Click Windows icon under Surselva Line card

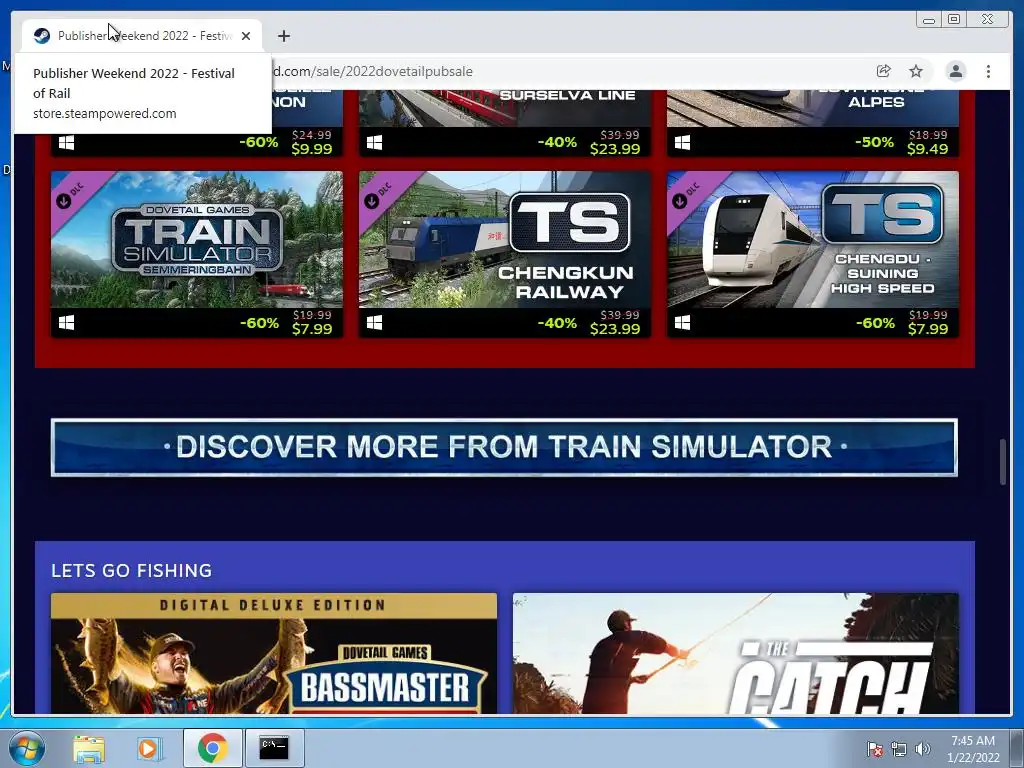(x=374, y=142)
